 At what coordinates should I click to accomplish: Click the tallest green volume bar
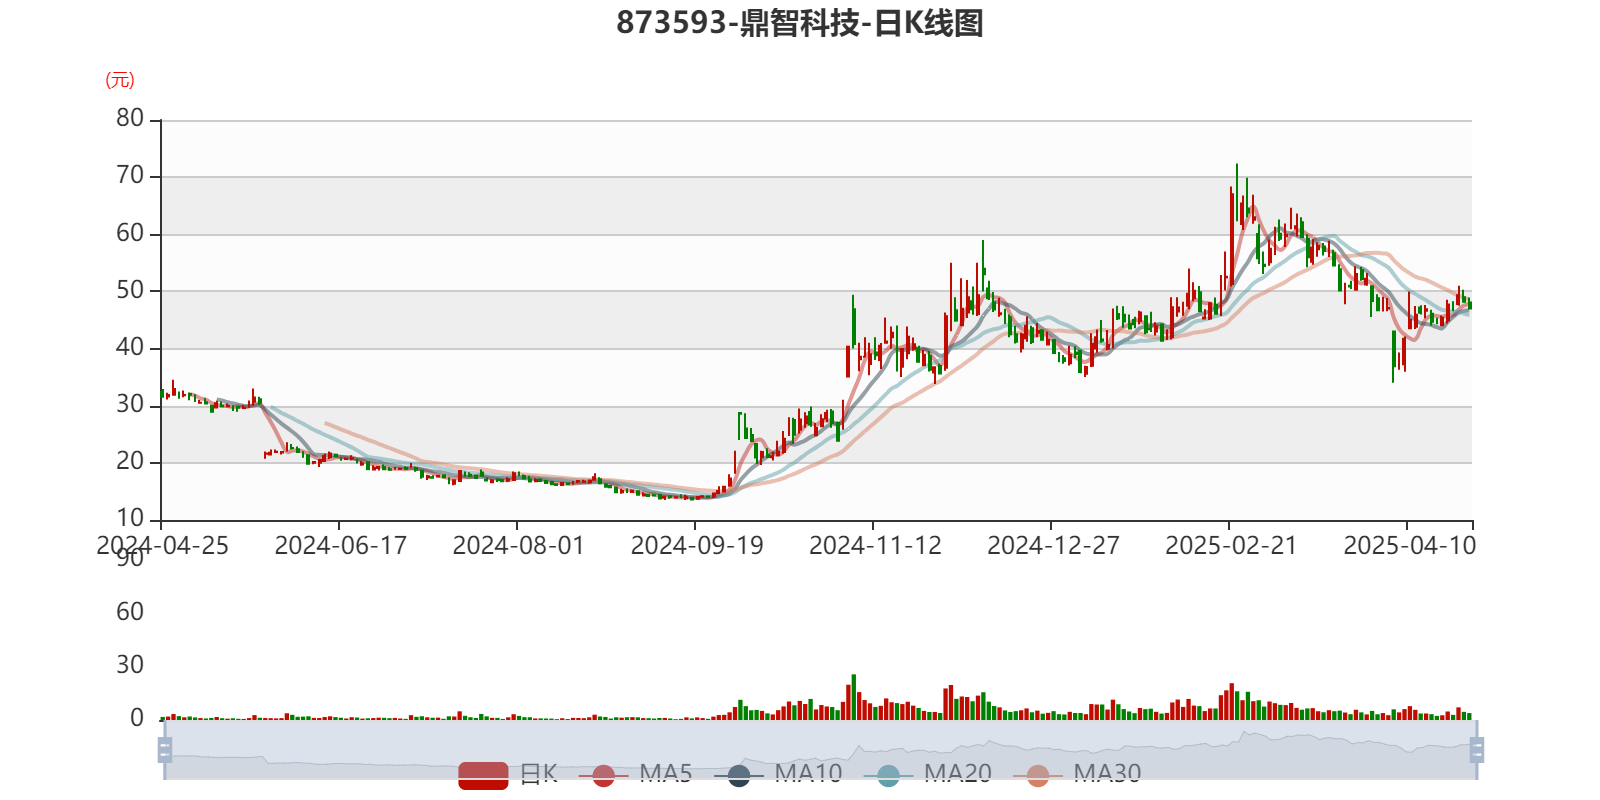(853, 696)
